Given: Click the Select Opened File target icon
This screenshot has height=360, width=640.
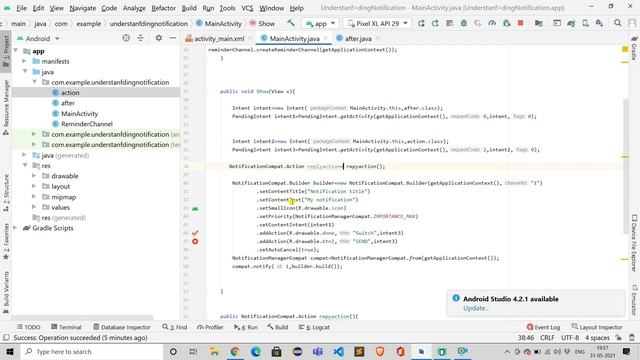Looking at the screenshot, I should coord(126,38).
